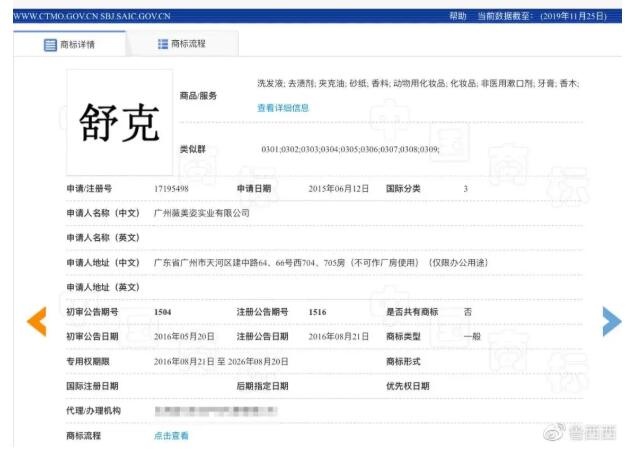635x449 pixels.
Task: Click the 国际注册日期 label
Action: [92, 386]
